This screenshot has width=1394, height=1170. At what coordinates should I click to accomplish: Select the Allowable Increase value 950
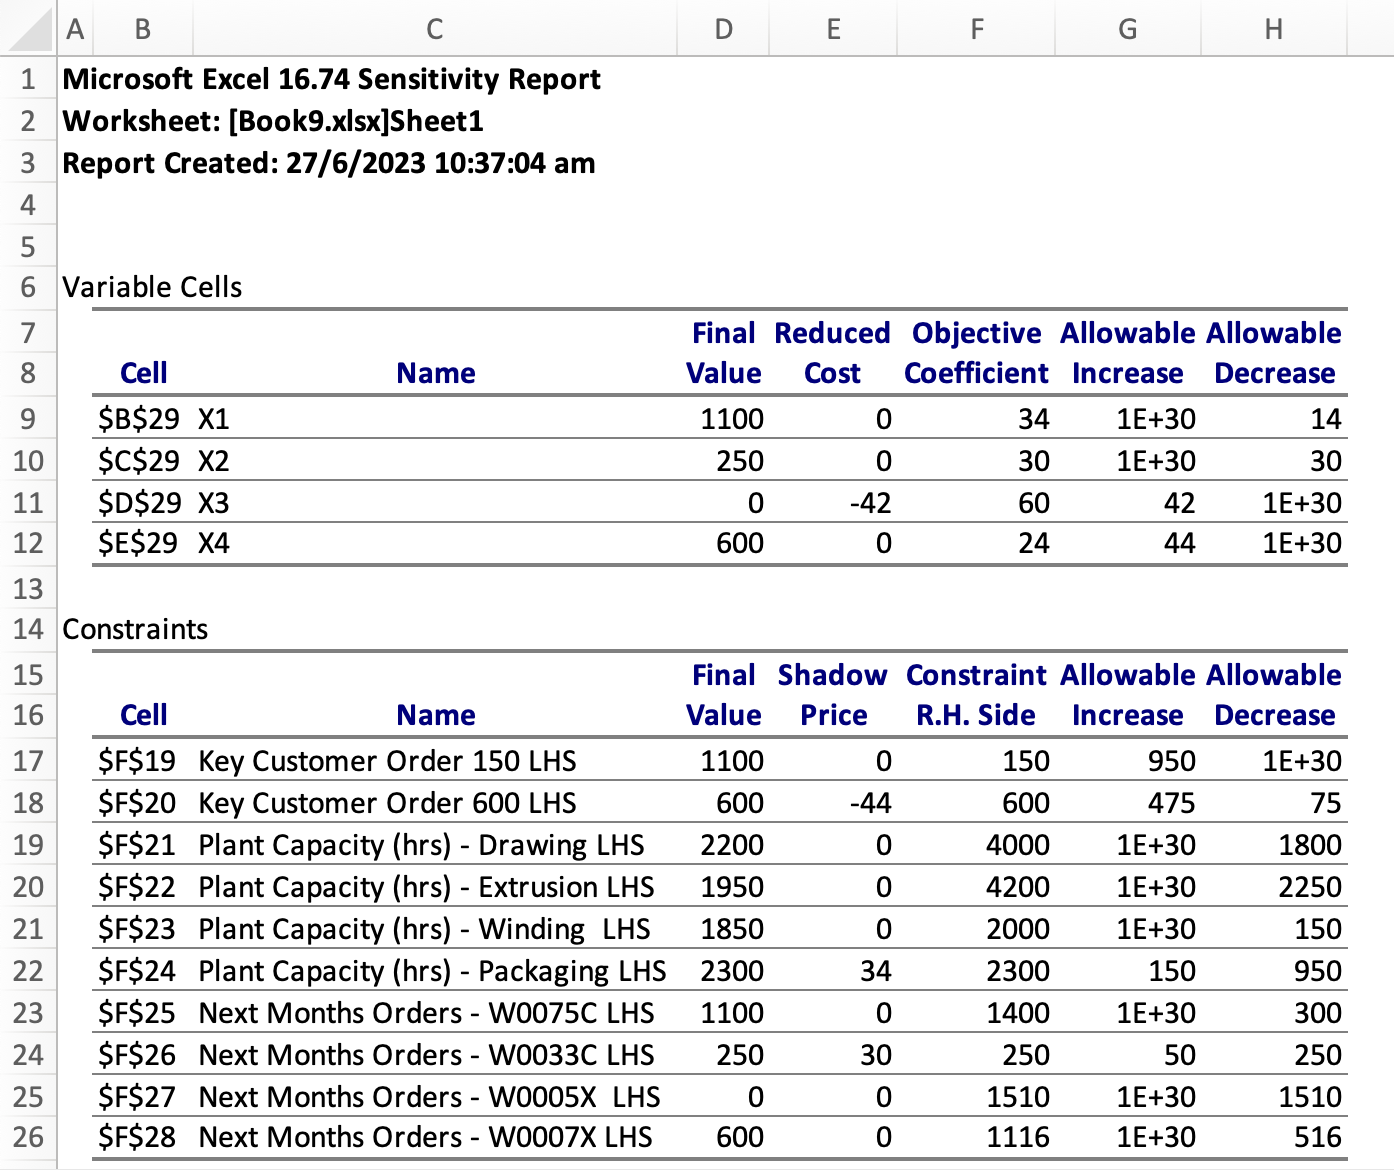click(x=1171, y=761)
